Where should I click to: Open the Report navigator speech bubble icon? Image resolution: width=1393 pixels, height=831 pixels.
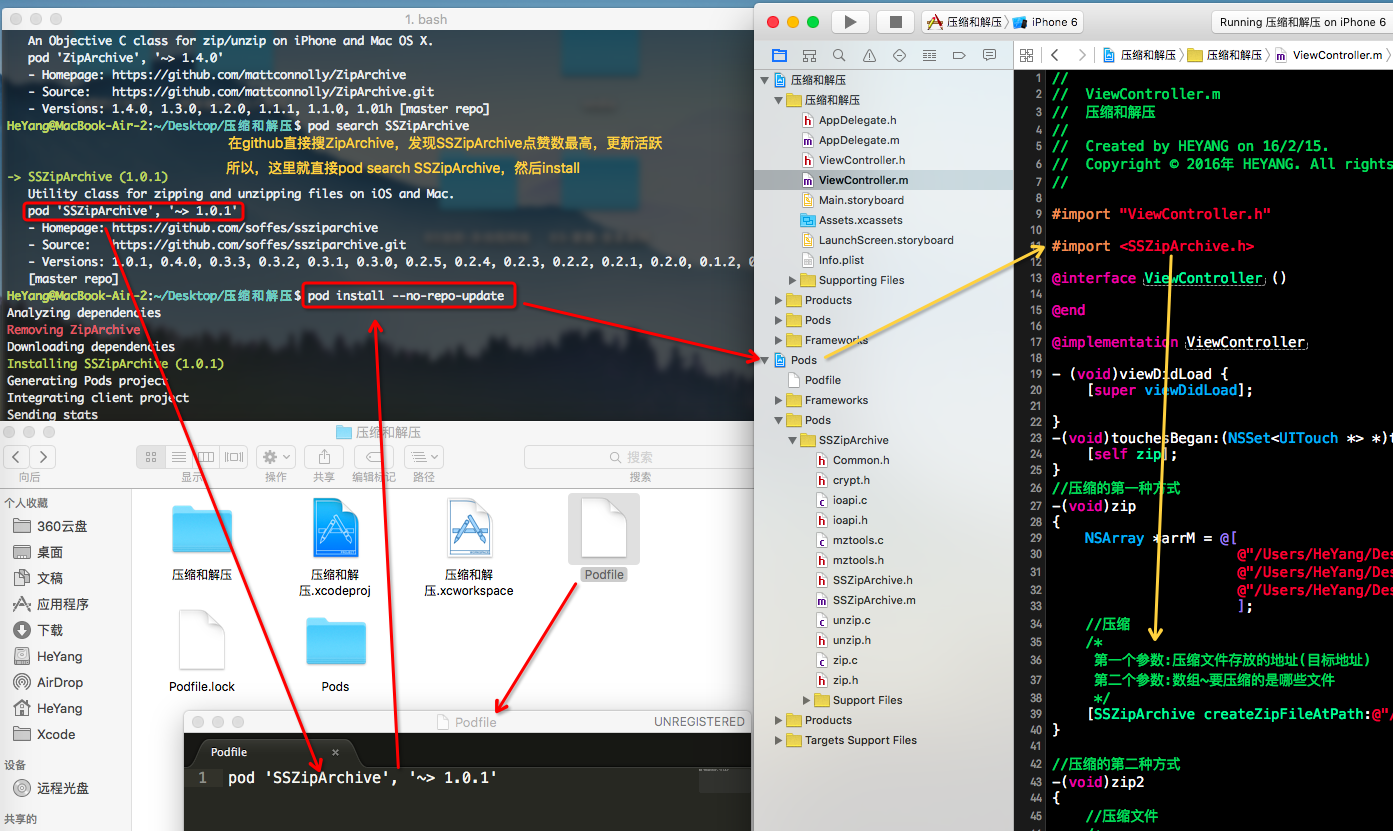click(989, 55)
